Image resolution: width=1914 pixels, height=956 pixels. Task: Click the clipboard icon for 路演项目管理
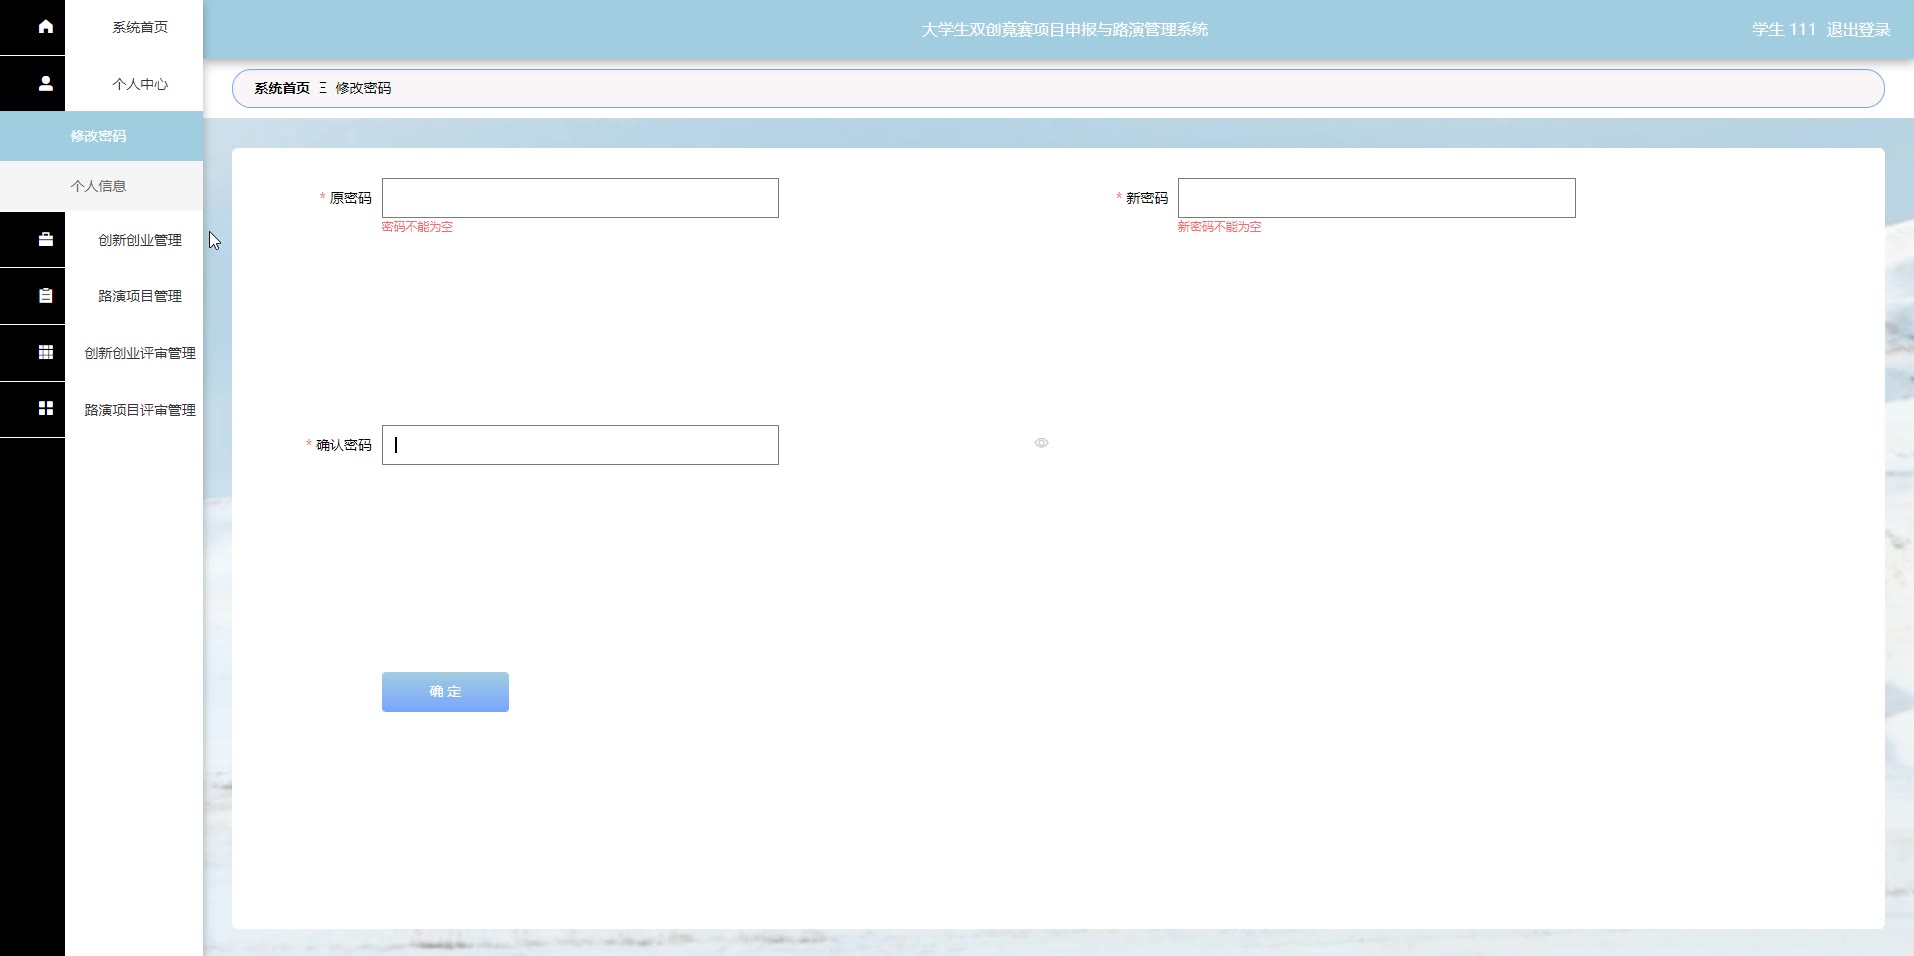coord(46,296)
